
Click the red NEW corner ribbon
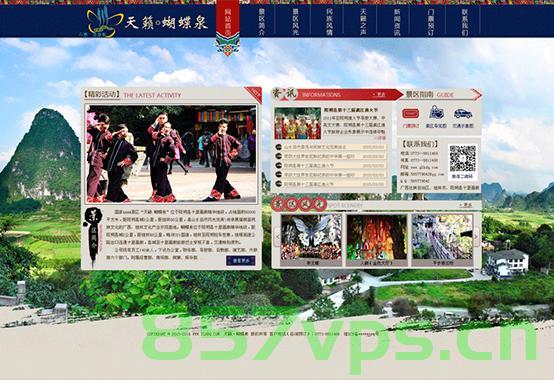[x=255, y=93]
